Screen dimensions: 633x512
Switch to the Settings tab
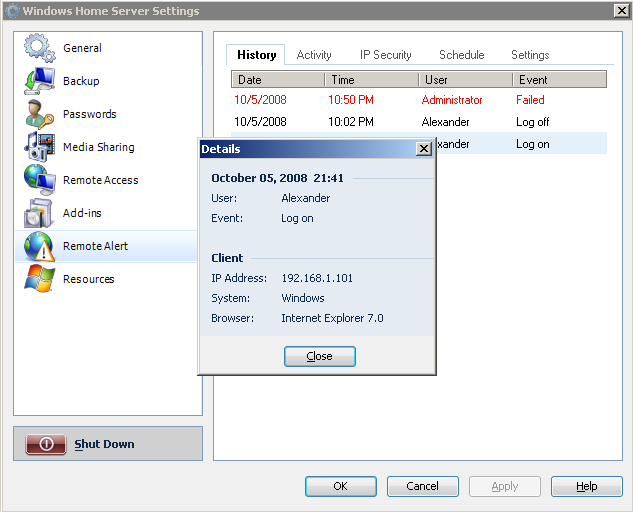click(x=530, y=55)
